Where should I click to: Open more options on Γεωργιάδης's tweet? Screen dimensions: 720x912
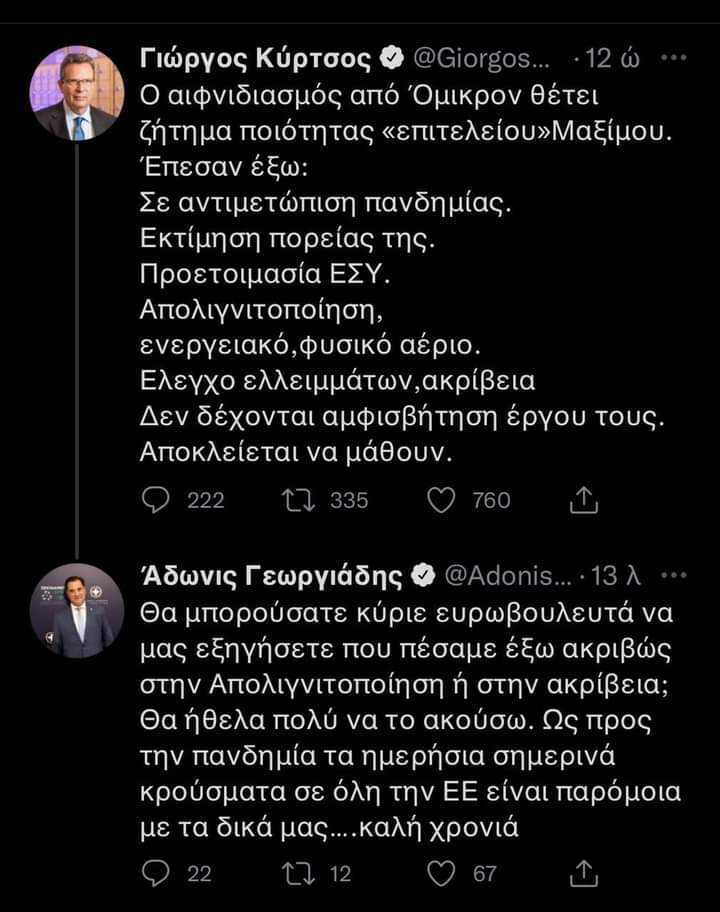pos(676,576)
